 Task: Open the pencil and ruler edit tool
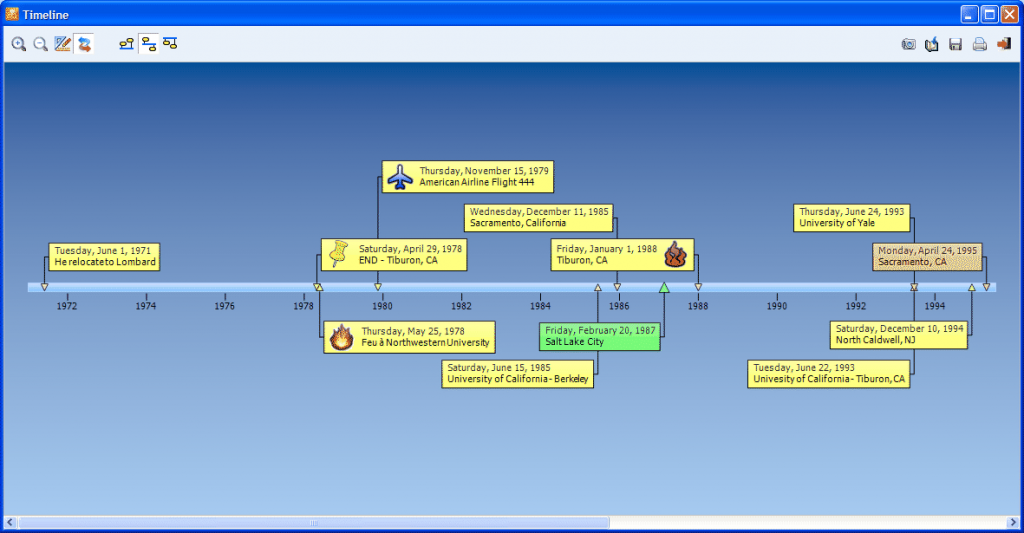click(63, 44)
